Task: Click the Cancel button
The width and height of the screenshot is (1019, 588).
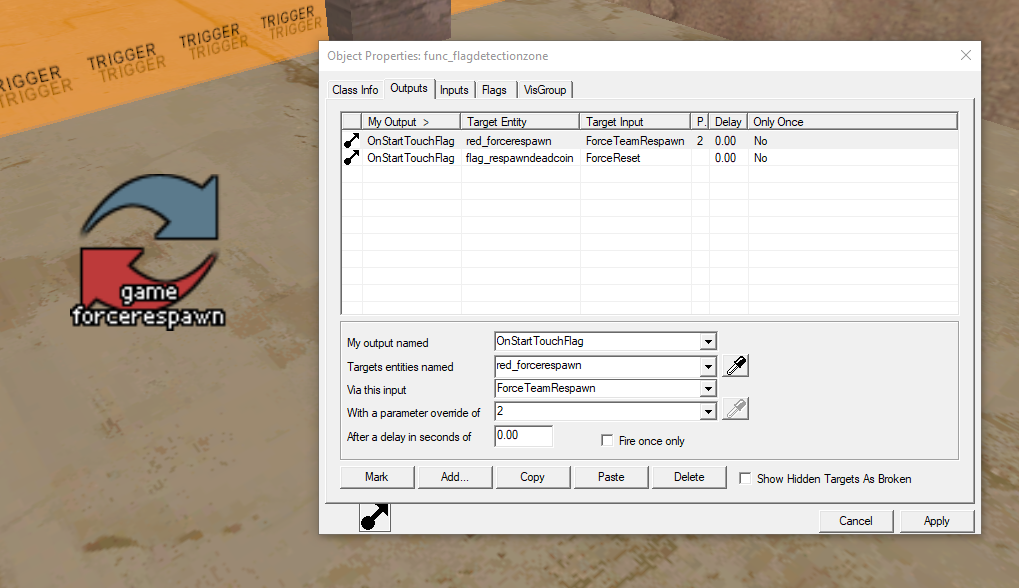Action: pos(856,520)
